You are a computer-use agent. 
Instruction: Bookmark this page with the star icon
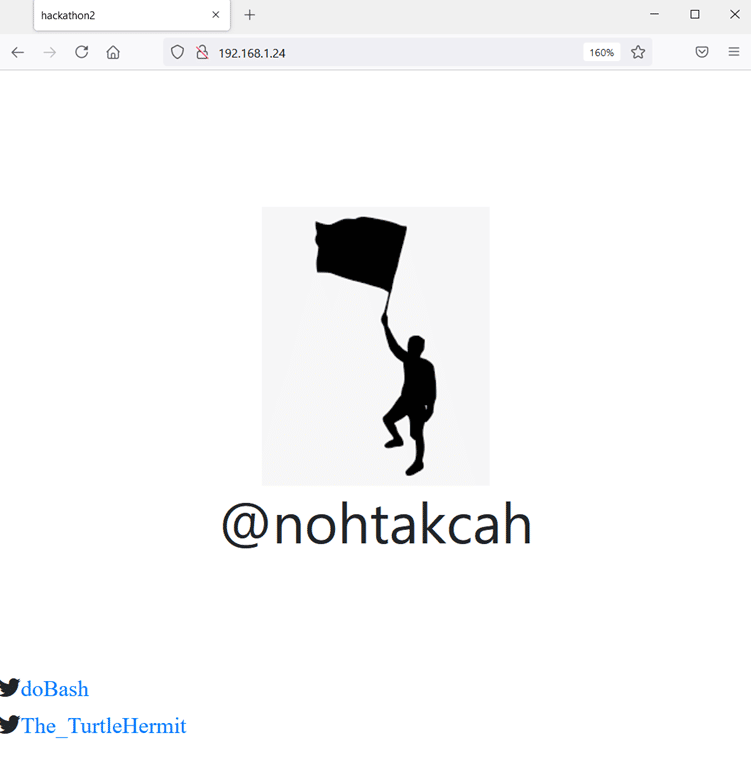(x=638, y=52)
